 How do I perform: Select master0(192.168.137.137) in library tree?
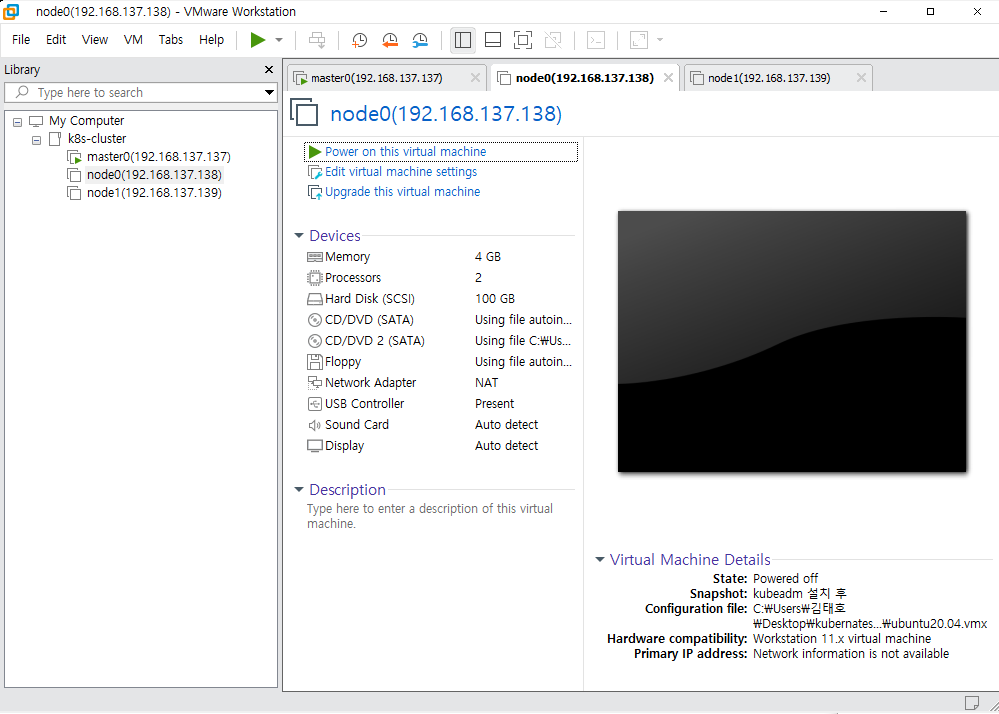(159, 157)
